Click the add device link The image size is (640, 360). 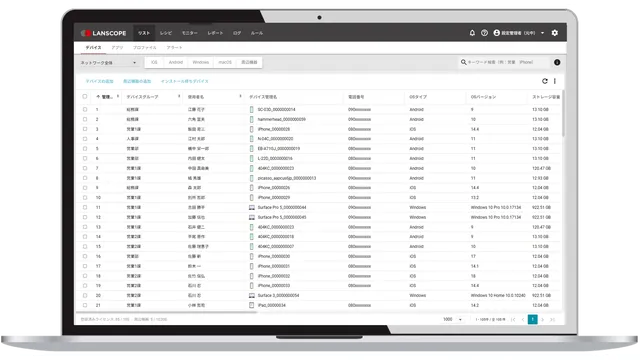tap(99, 81)
